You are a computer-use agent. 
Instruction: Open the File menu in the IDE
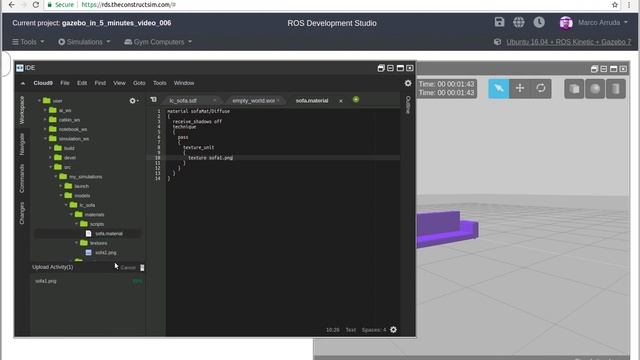point(65,83)
